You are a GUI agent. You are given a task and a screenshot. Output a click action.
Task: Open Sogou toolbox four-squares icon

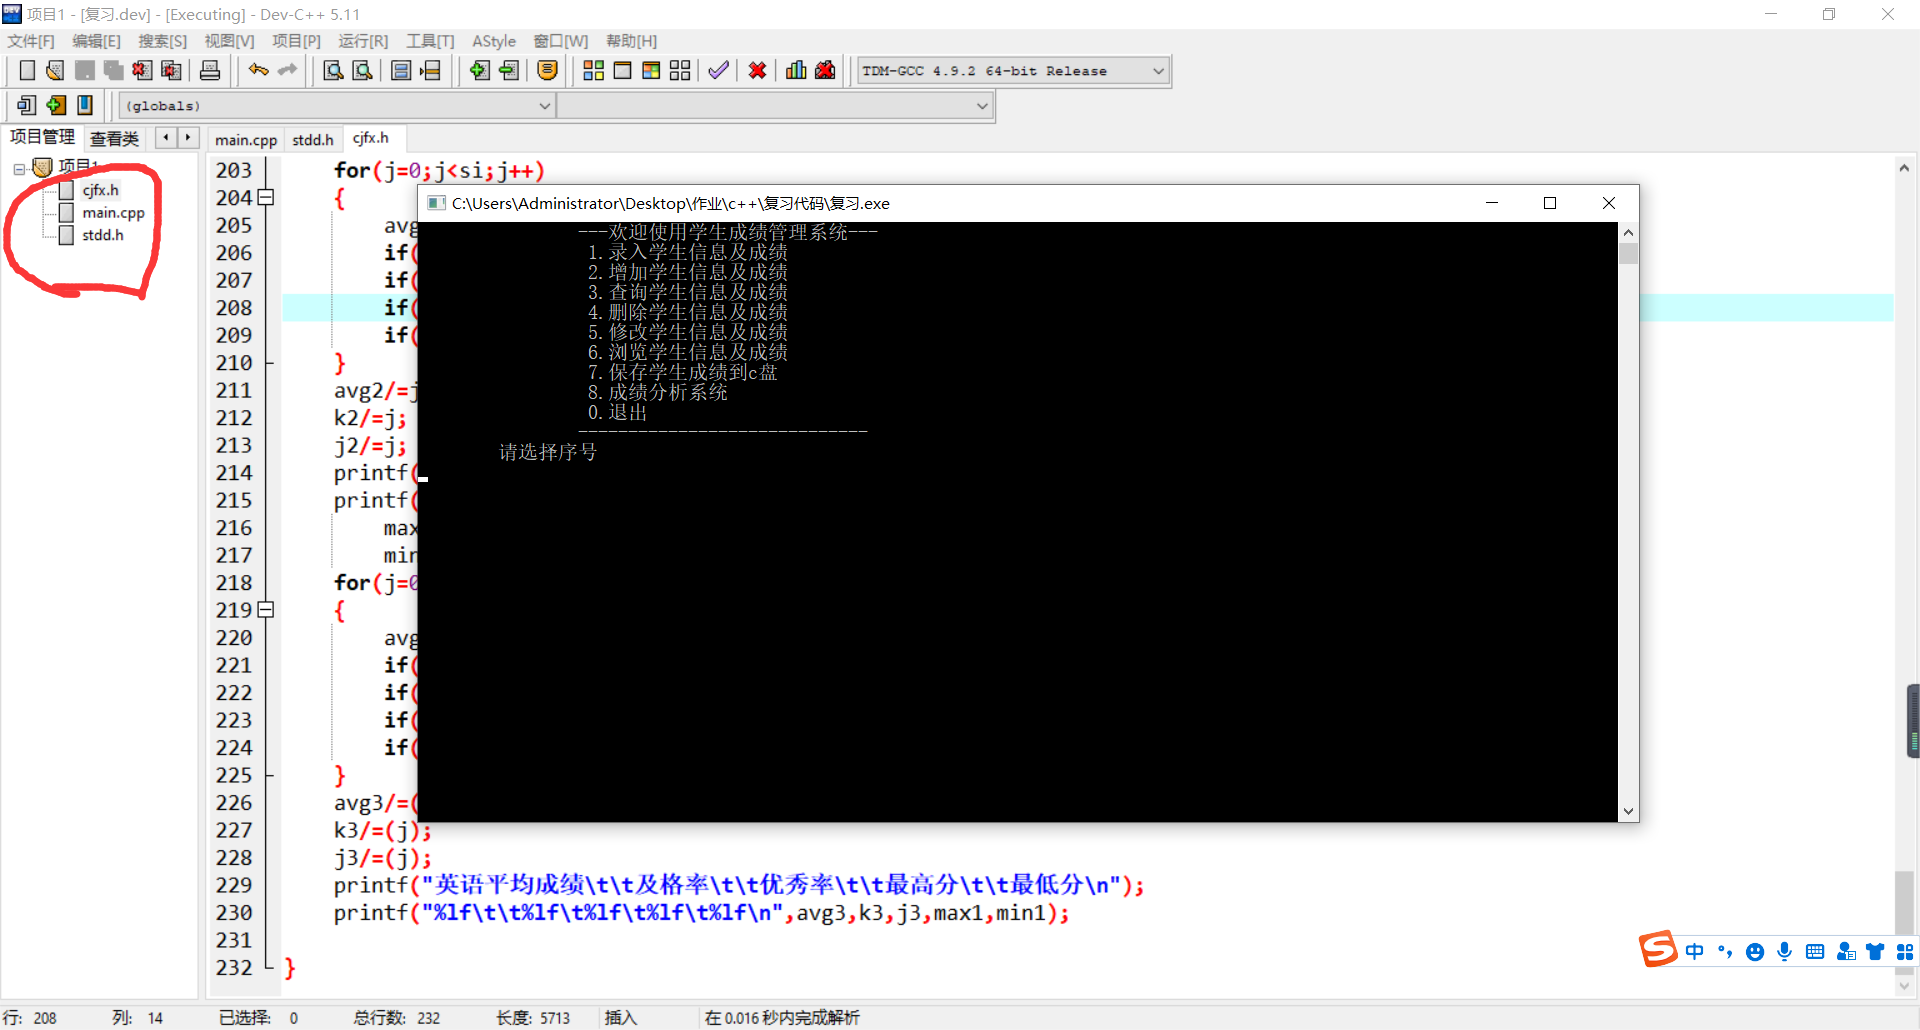coord(1905,952)
